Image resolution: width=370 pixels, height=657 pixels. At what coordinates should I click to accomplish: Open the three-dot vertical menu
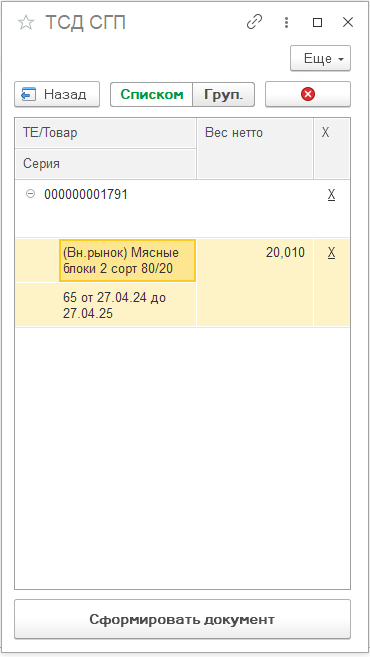tap(286, 22)
